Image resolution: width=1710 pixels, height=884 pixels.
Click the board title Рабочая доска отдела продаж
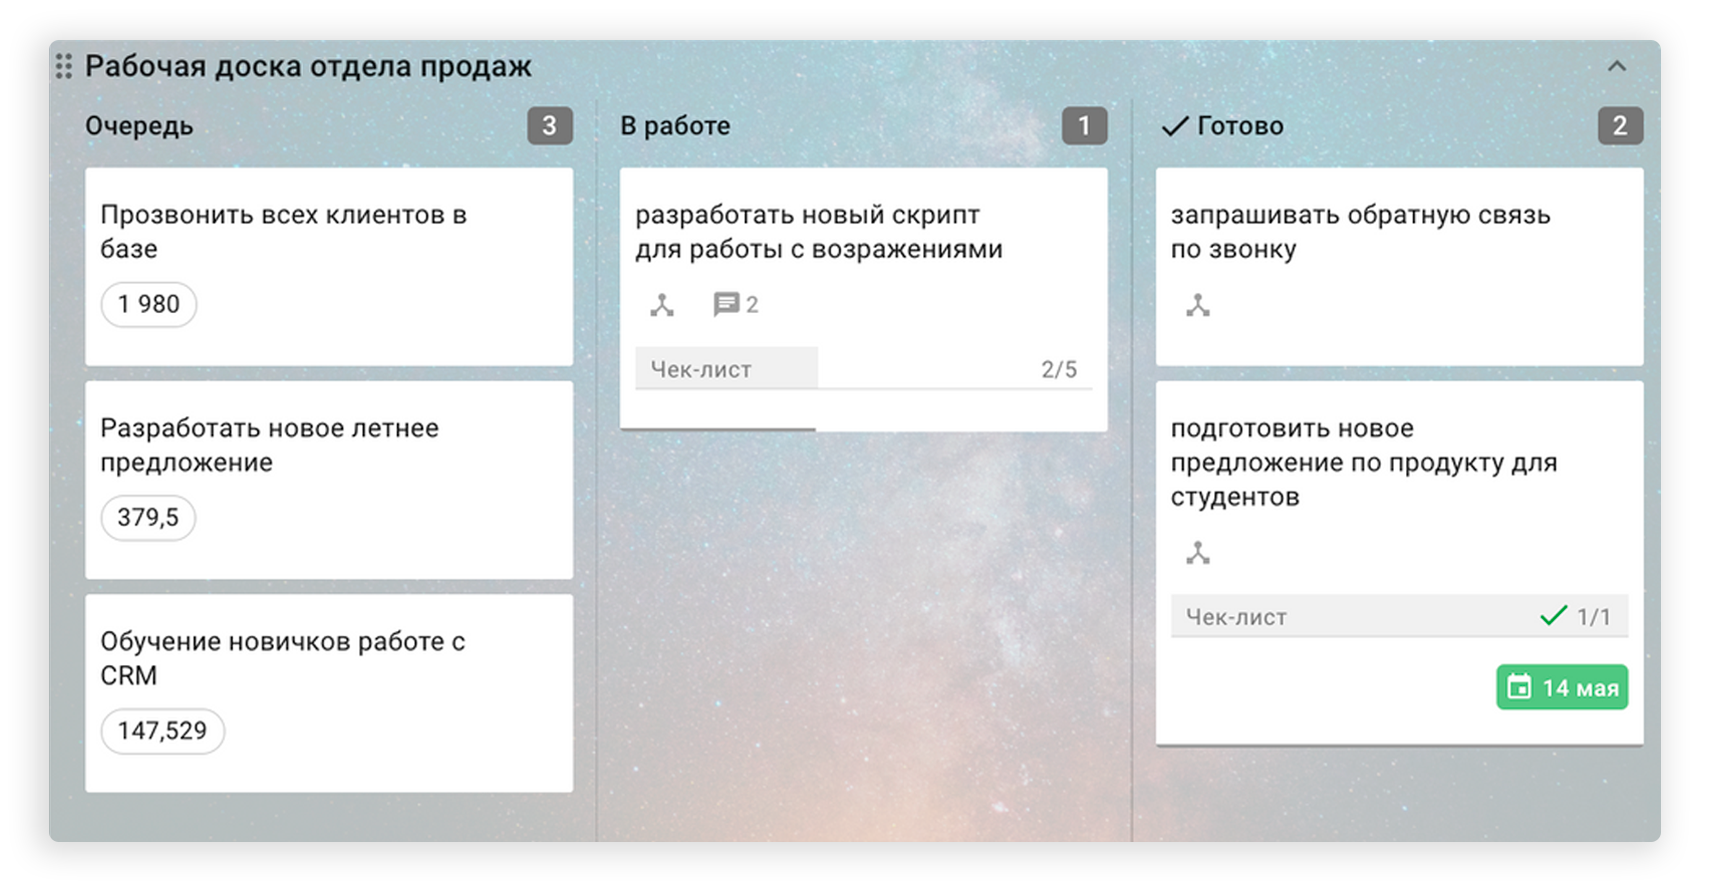pyautogui.click(x=308, y=66)
